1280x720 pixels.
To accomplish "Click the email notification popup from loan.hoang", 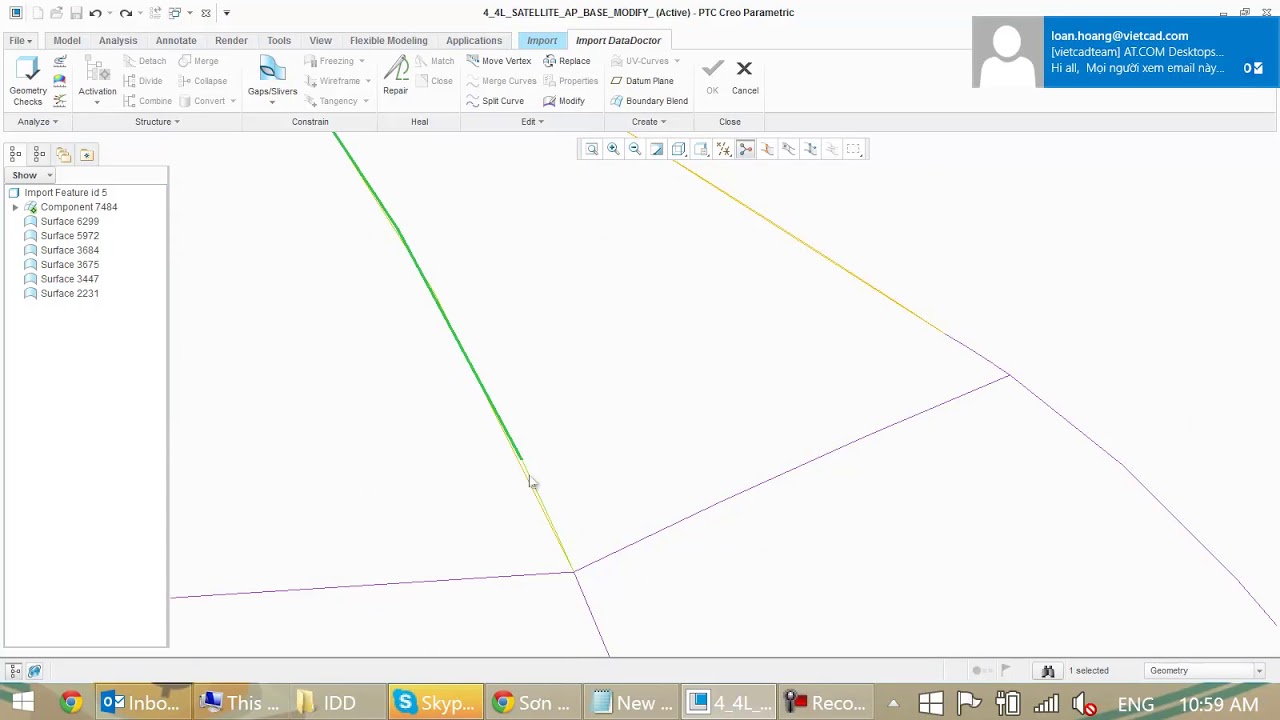I will pyautogui.click(x=1125, y=52).
